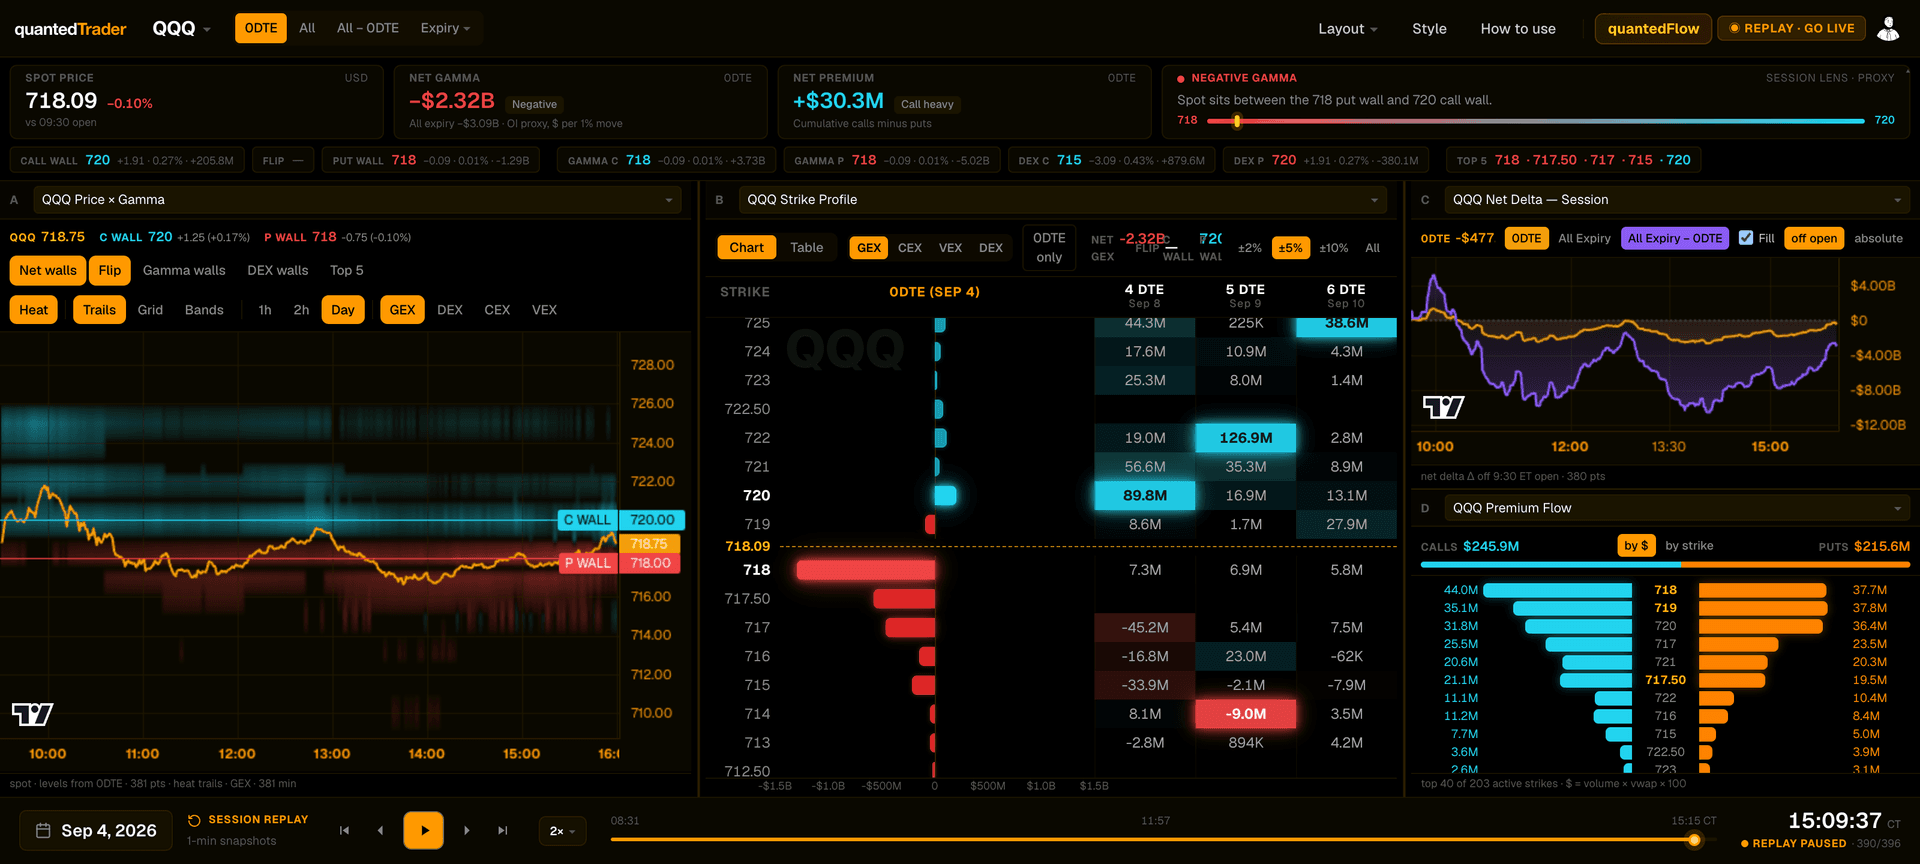Select All Expiry in Net Delta panel

1584,238
